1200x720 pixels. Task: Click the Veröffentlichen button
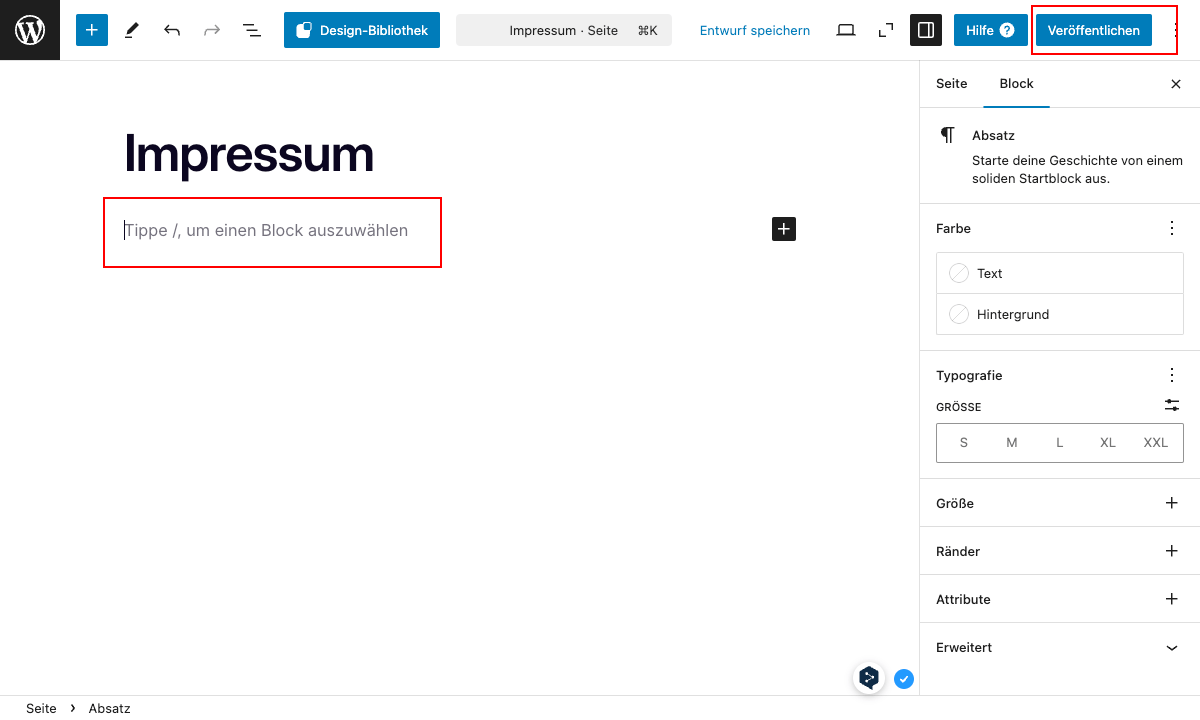pyautogui.click(x=1093, y=30)
